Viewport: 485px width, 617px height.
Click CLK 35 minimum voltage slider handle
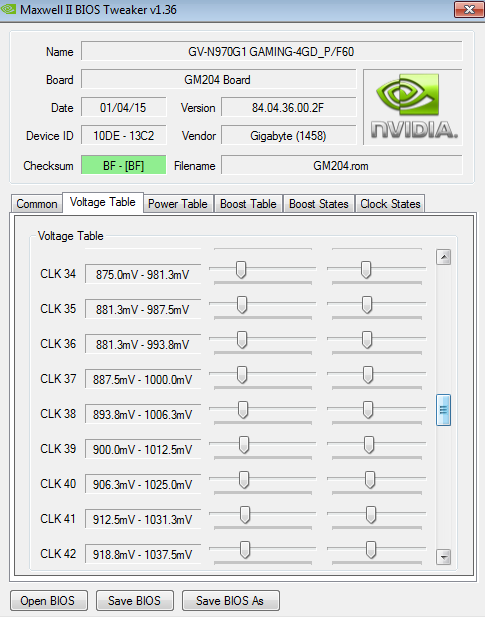(x=242, y=305)
